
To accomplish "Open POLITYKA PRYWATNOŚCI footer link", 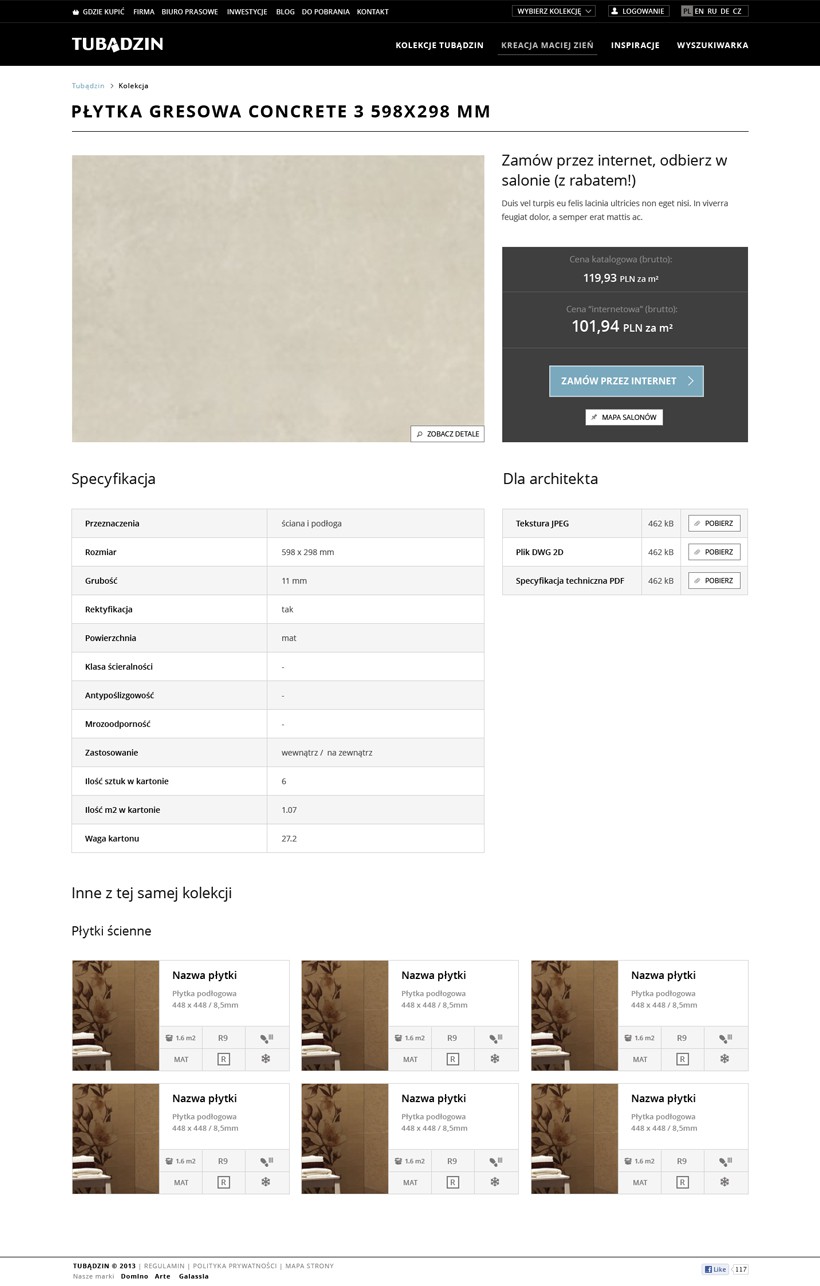I will click(x=233, y=1266).
